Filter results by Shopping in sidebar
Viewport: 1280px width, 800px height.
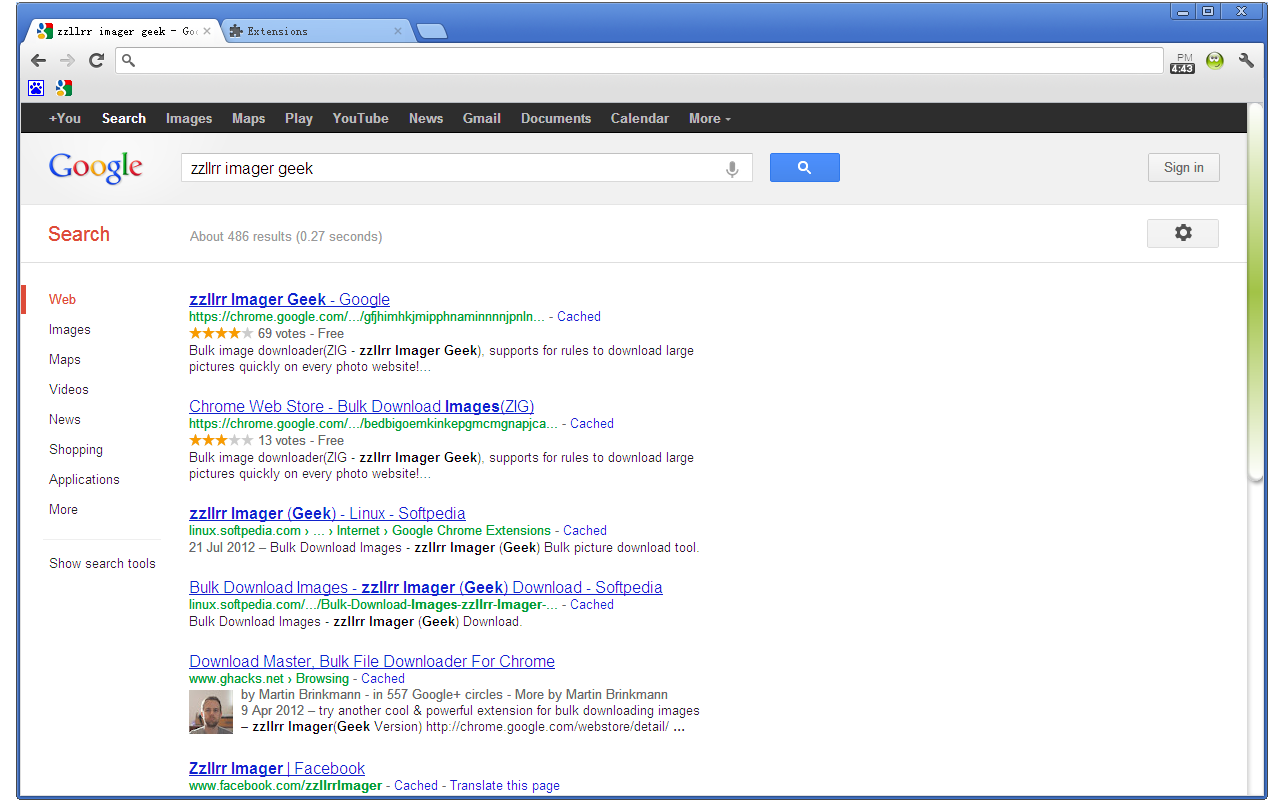point(76,449)
